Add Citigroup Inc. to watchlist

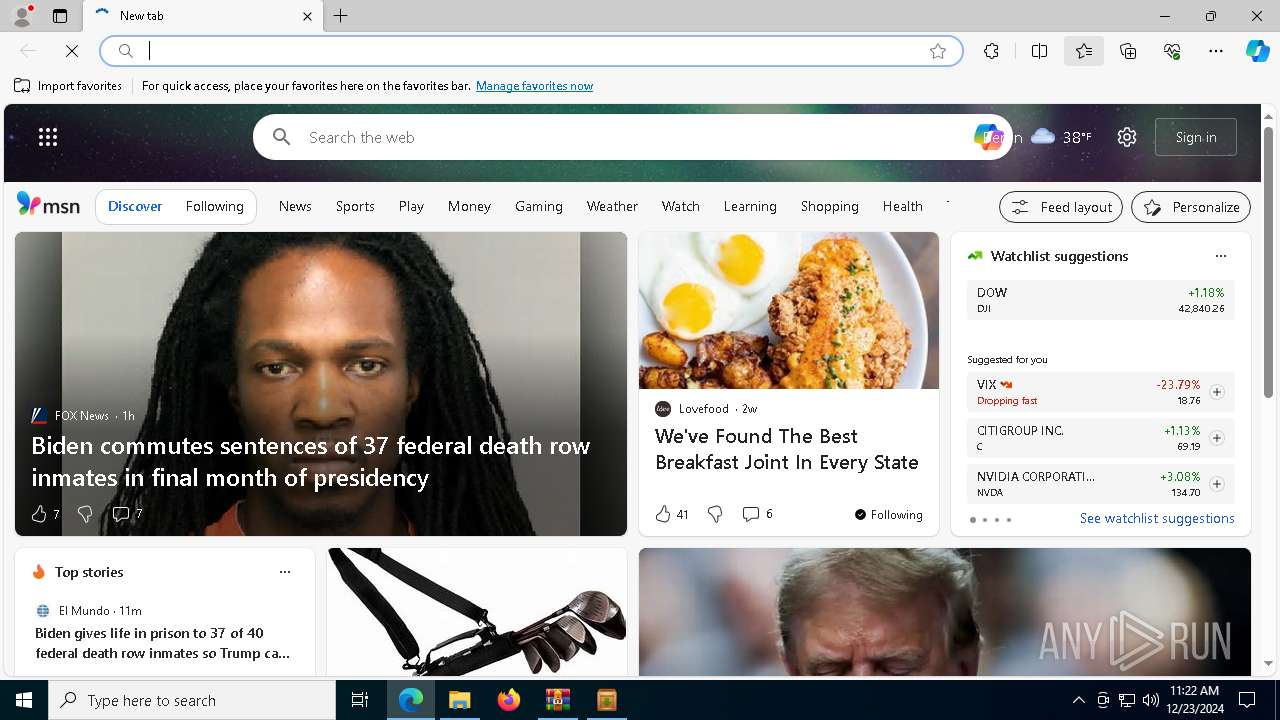[x=1216, y=438]
